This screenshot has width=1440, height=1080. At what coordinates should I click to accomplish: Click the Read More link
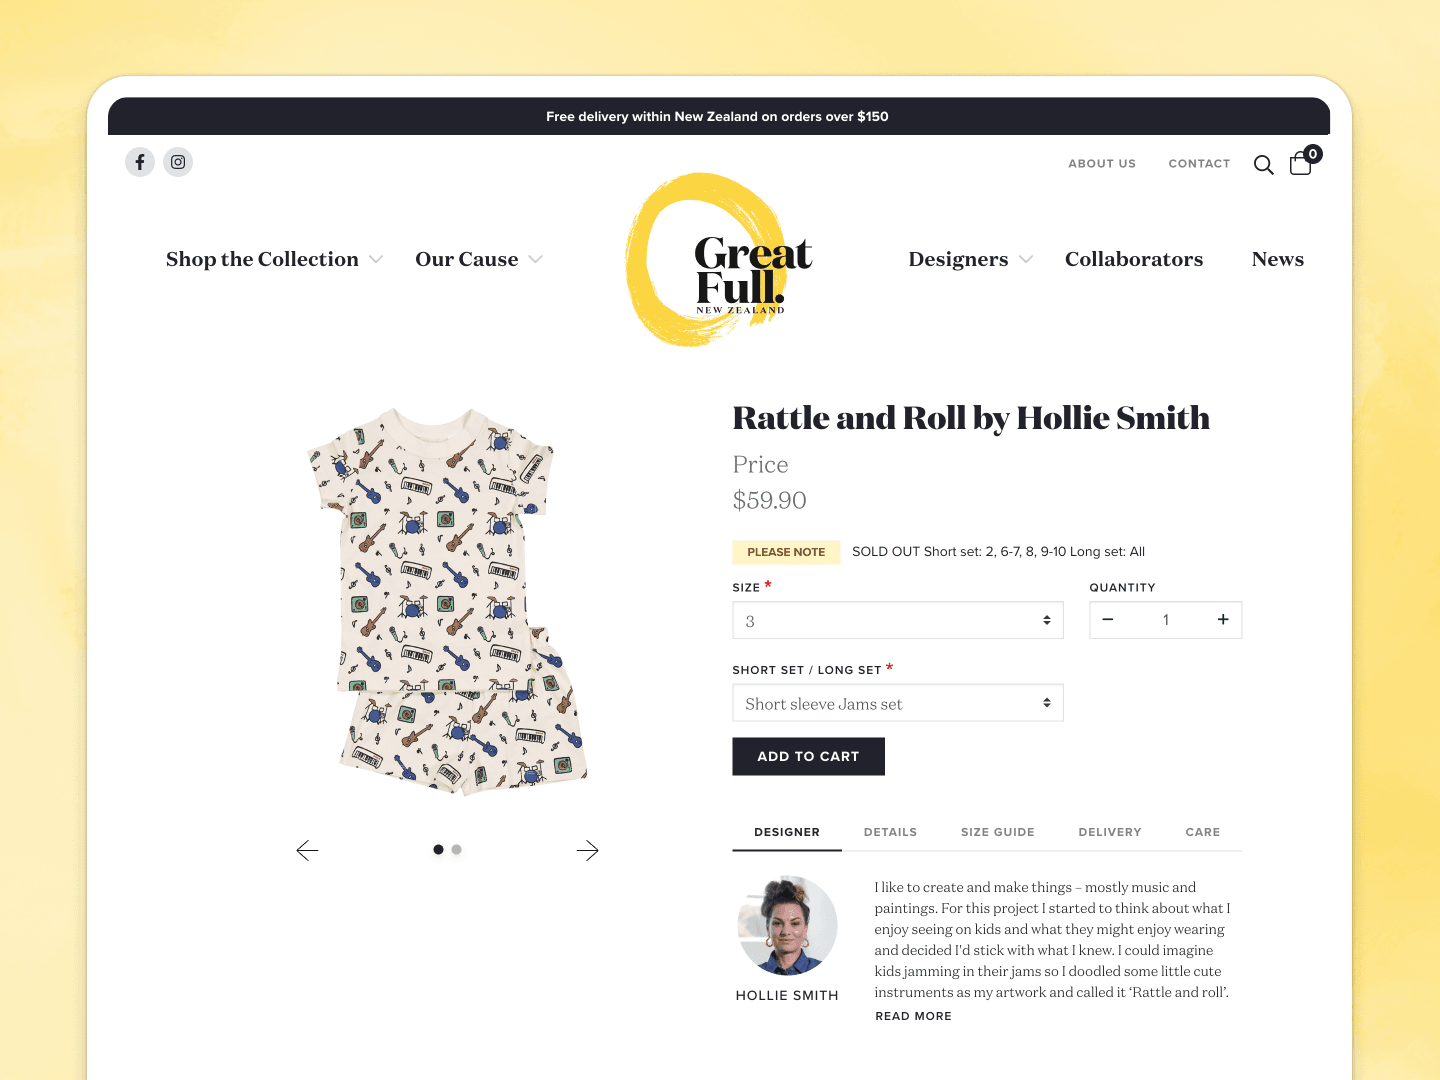pos(914,1016)
